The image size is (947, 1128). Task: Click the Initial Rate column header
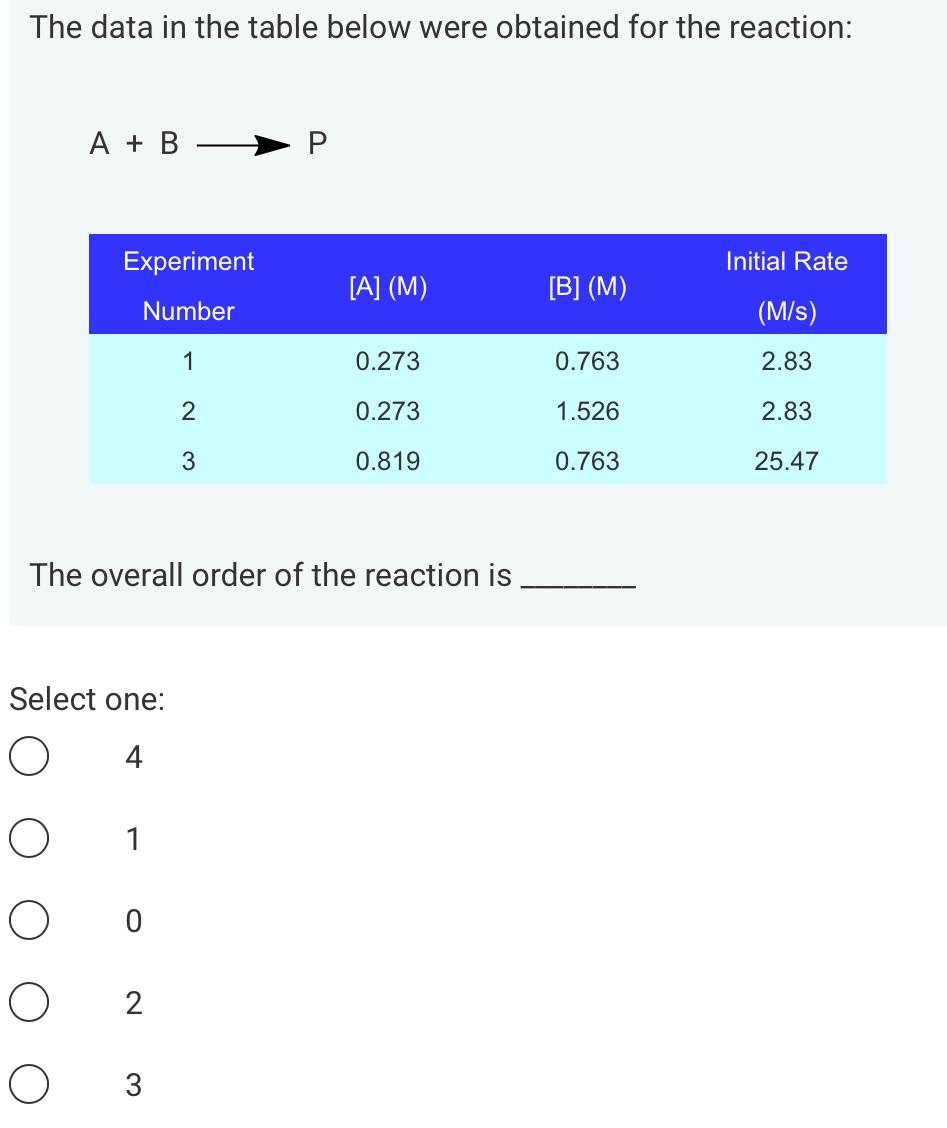click(785, 285)
